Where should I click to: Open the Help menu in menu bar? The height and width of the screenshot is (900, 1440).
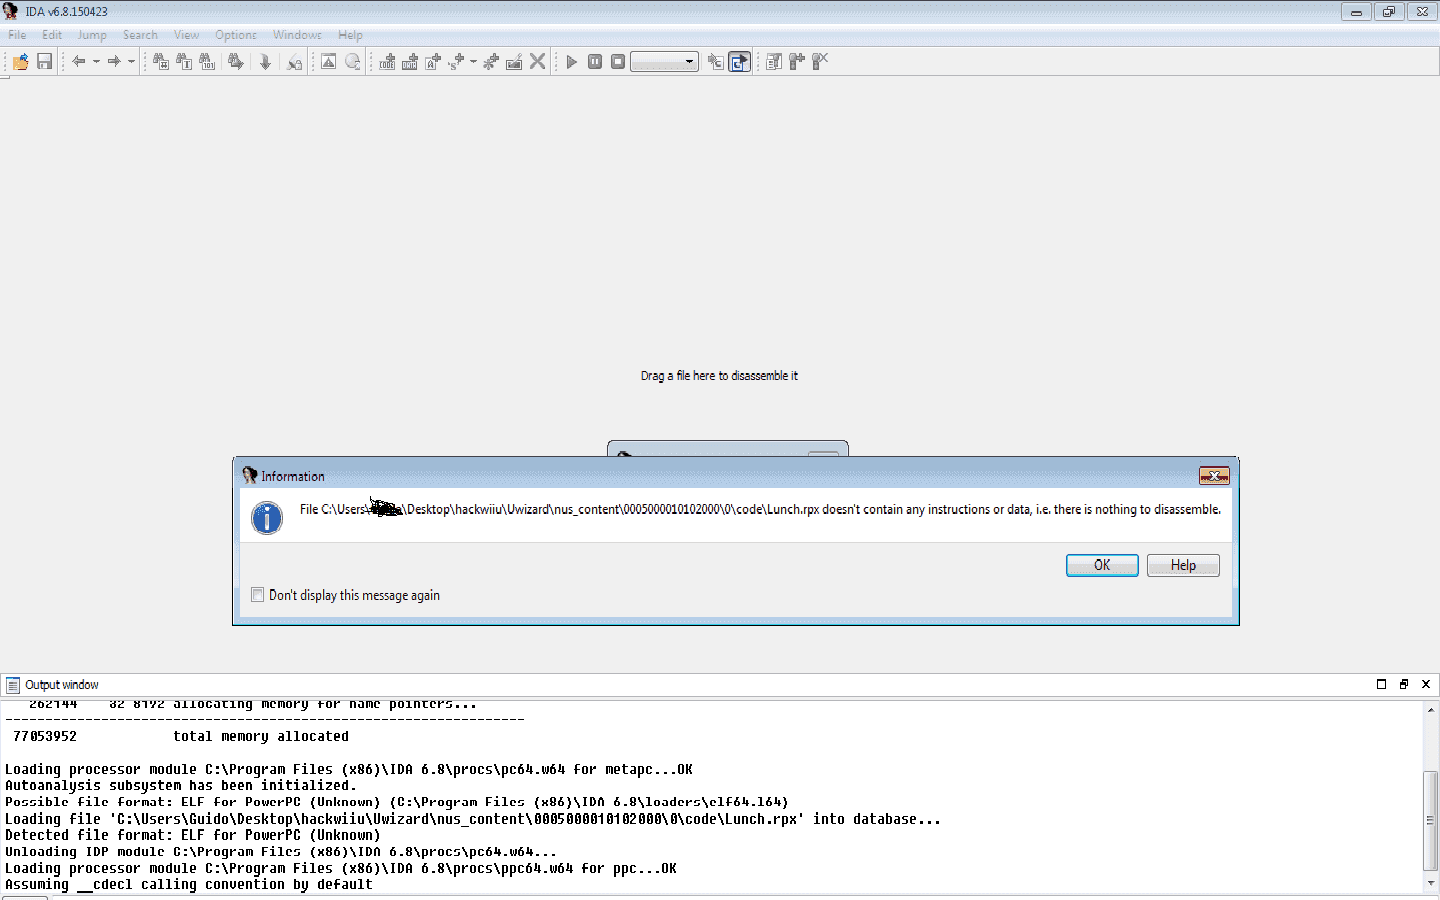click(x=350, y=34)
